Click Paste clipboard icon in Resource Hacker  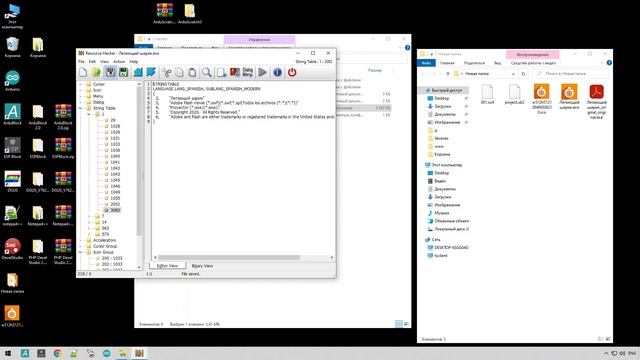[192, 72]
